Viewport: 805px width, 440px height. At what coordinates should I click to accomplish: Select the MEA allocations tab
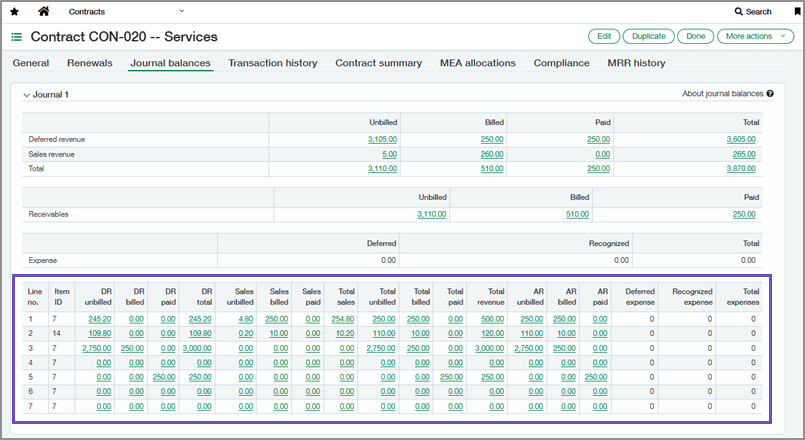tap(478, 63)
